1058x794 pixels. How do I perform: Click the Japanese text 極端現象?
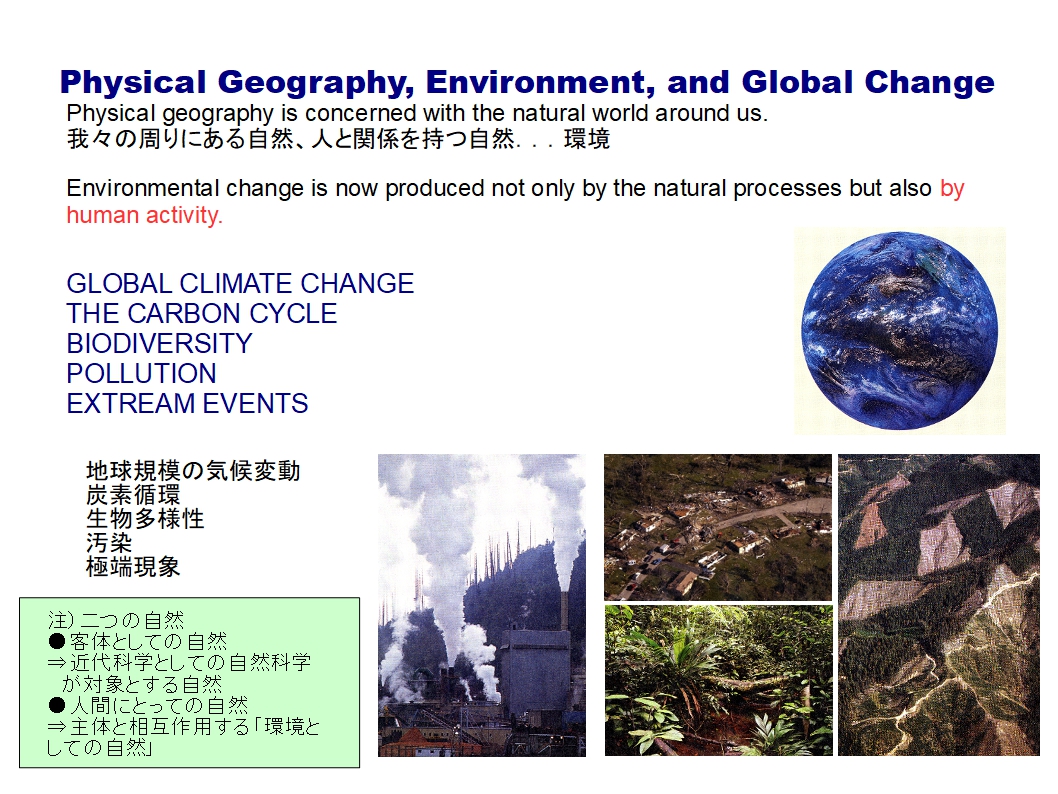[133, 567]
